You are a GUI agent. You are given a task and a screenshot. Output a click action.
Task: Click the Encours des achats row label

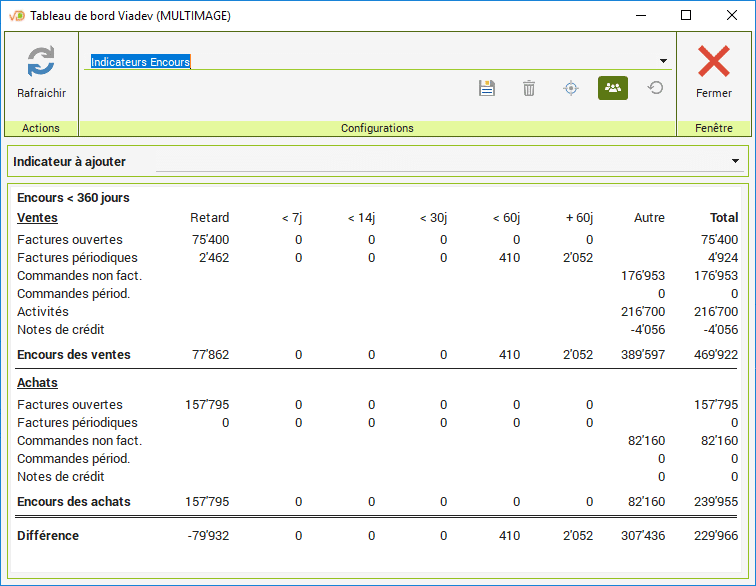click(74, 502)
